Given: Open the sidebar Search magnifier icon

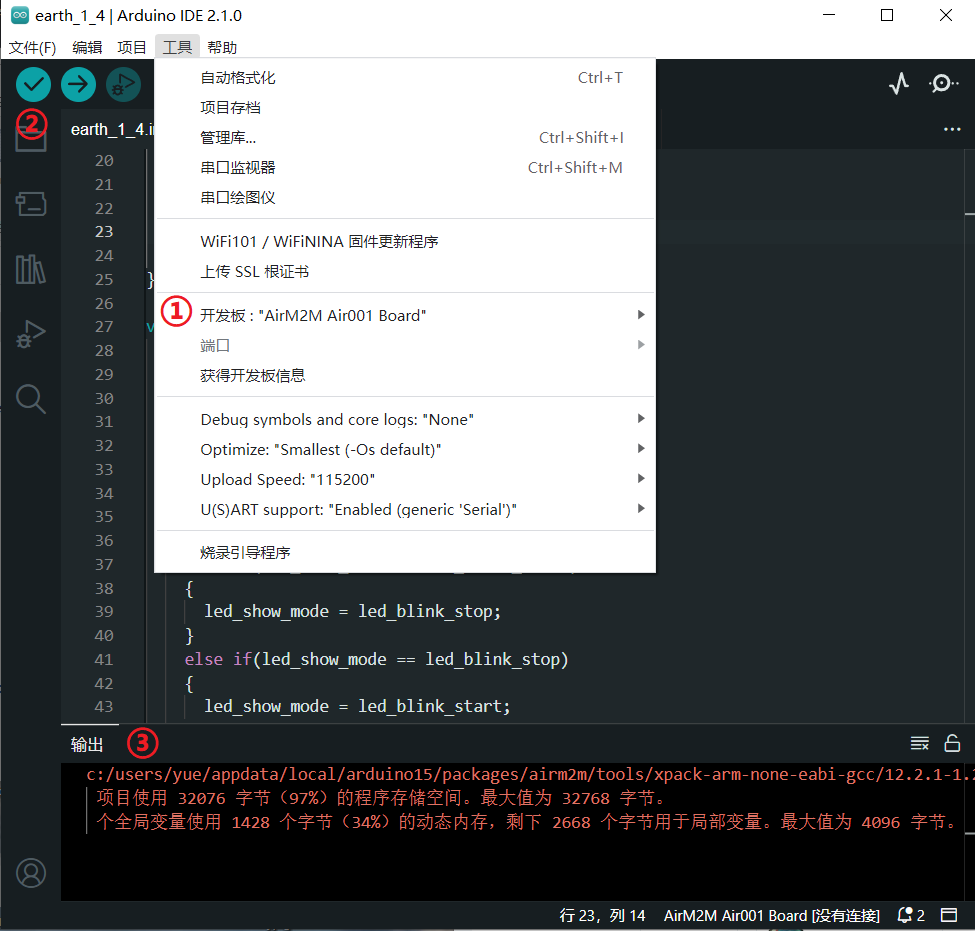Looking at the screenshot, I should pos(31,399).
